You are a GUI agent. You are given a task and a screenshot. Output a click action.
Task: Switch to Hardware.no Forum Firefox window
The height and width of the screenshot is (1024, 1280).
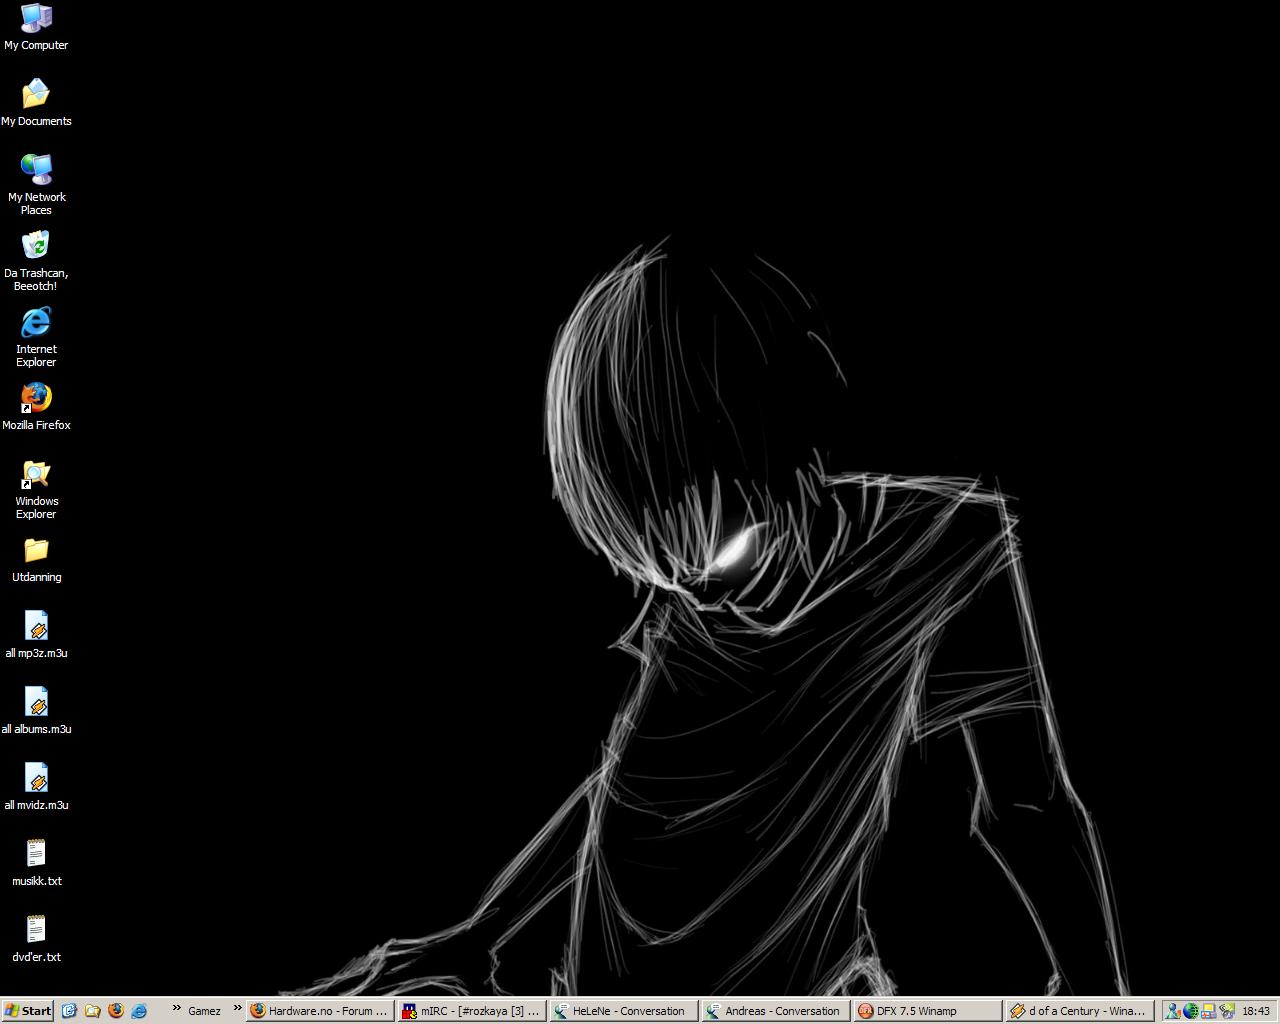pos(319,1011)
